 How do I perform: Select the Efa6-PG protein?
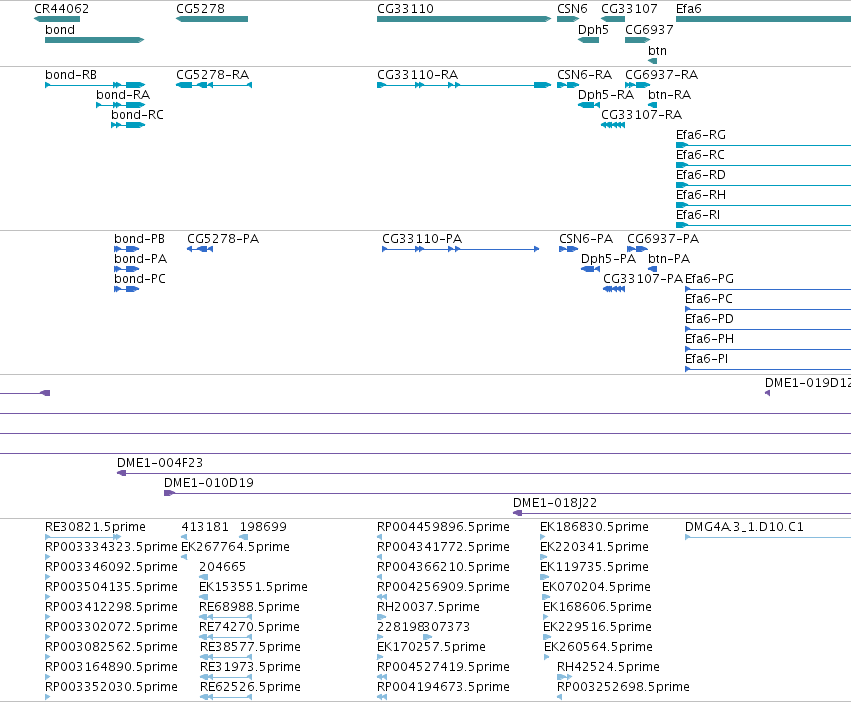[x=768, y=289]
